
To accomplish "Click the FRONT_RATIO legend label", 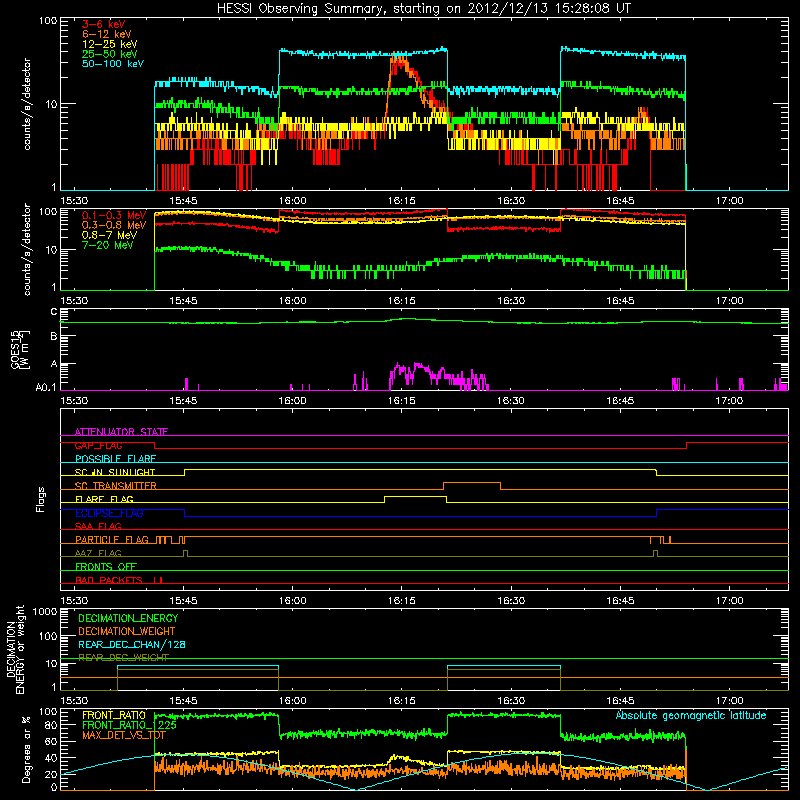I will 114,715.
